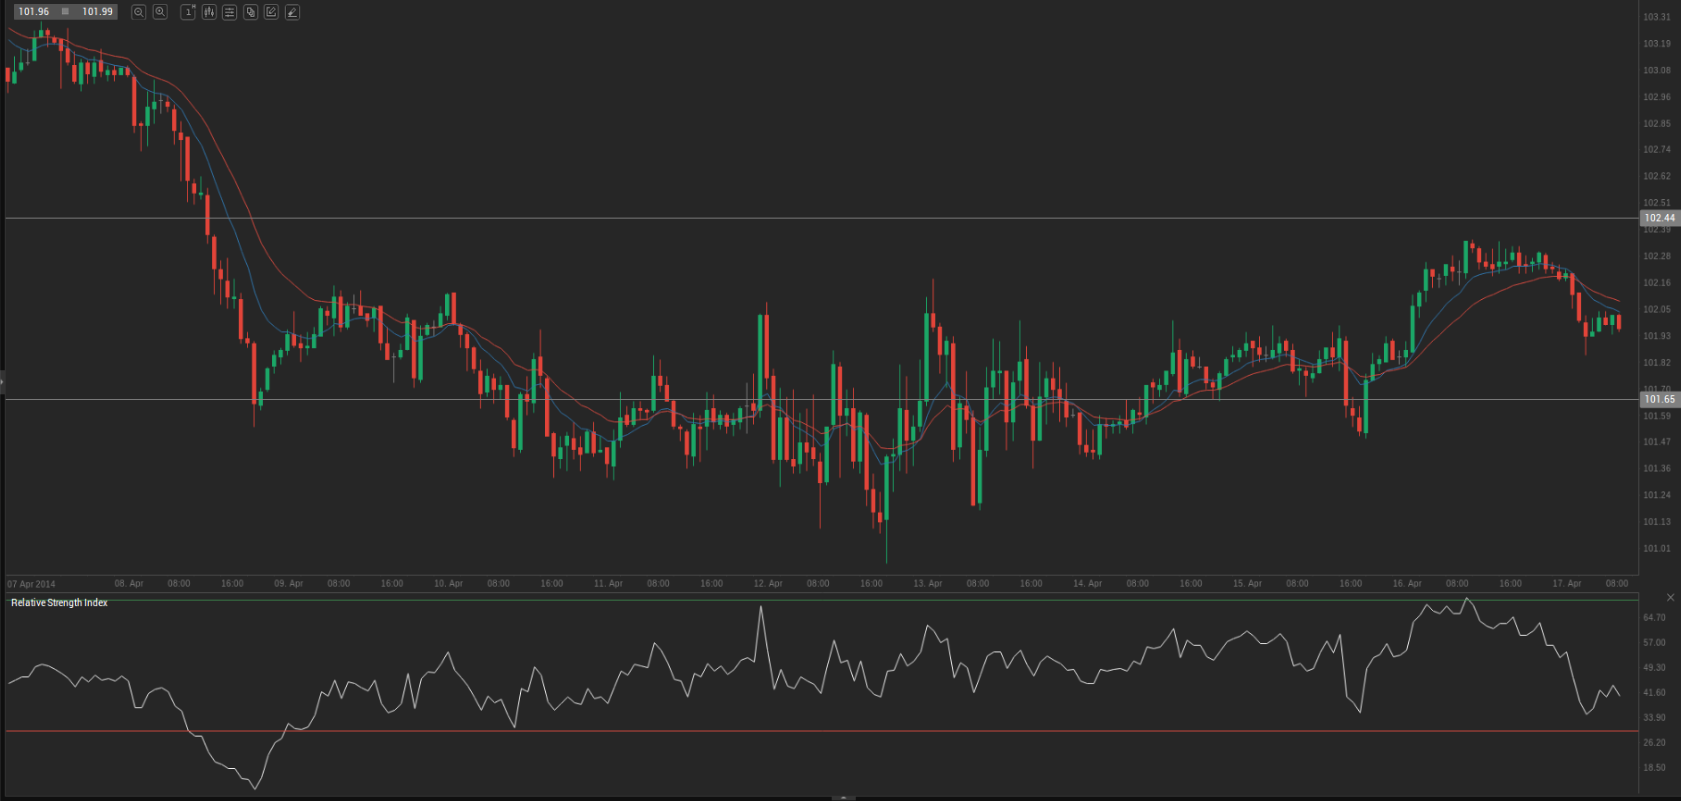Open the candlestick chart type selector

209,12
